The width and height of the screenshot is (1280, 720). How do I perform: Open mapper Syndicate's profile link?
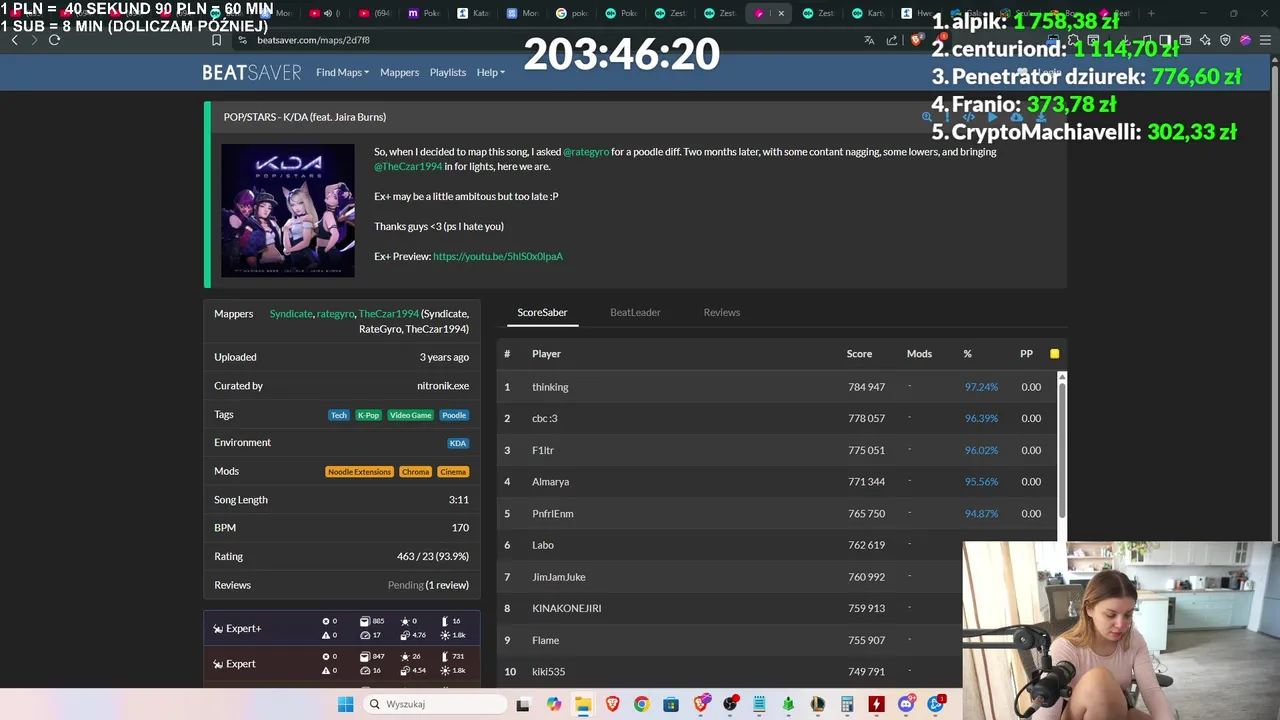point(291,314)
